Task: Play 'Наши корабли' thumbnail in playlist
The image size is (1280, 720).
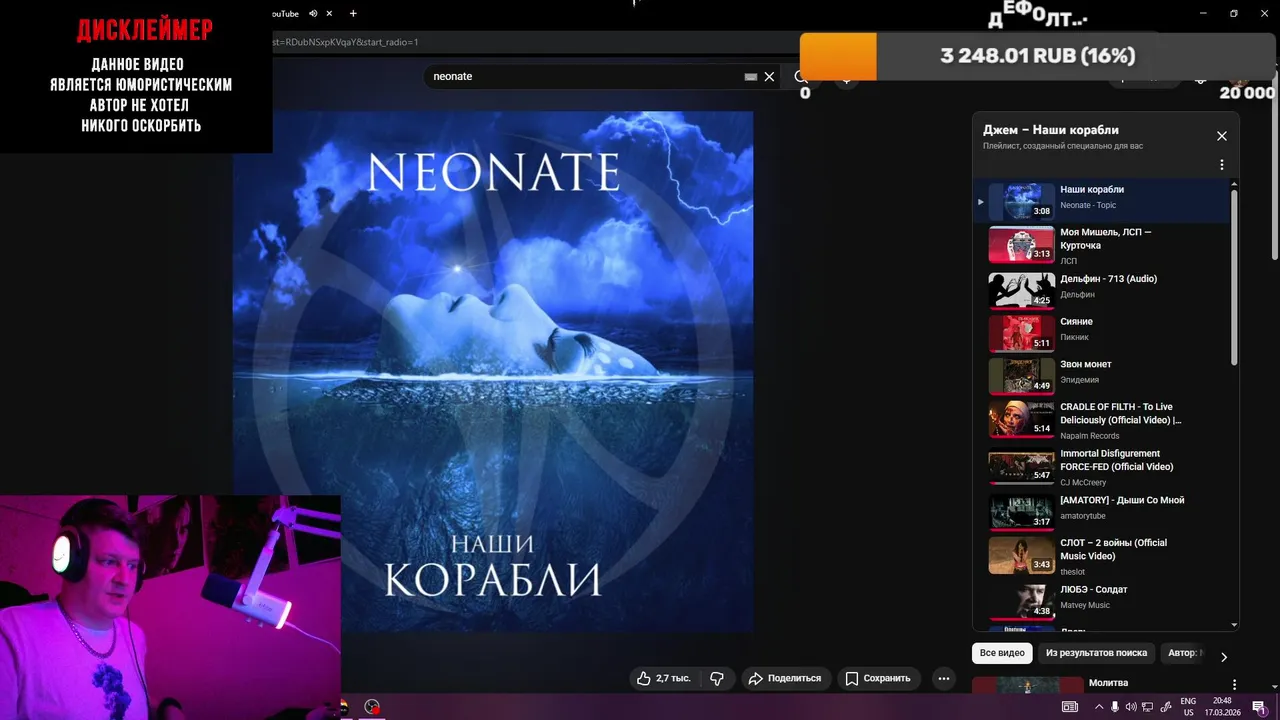Action: tap(1021, 201)
